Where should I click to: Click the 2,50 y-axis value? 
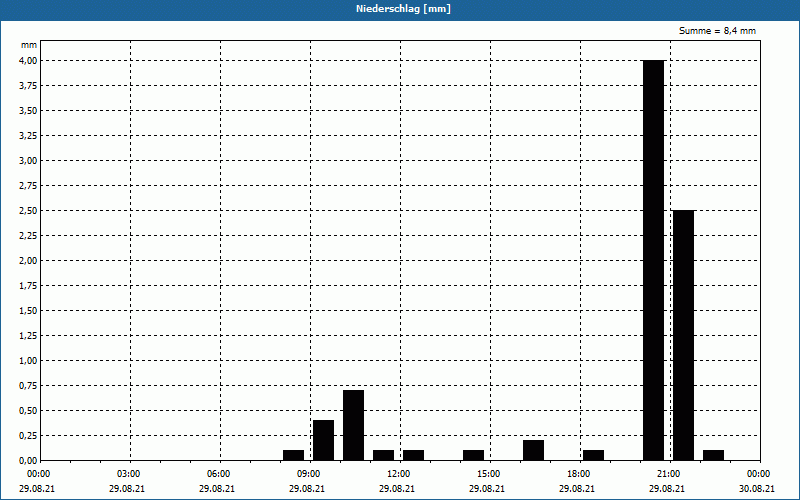pyautogui.click(x=28, y=211)
